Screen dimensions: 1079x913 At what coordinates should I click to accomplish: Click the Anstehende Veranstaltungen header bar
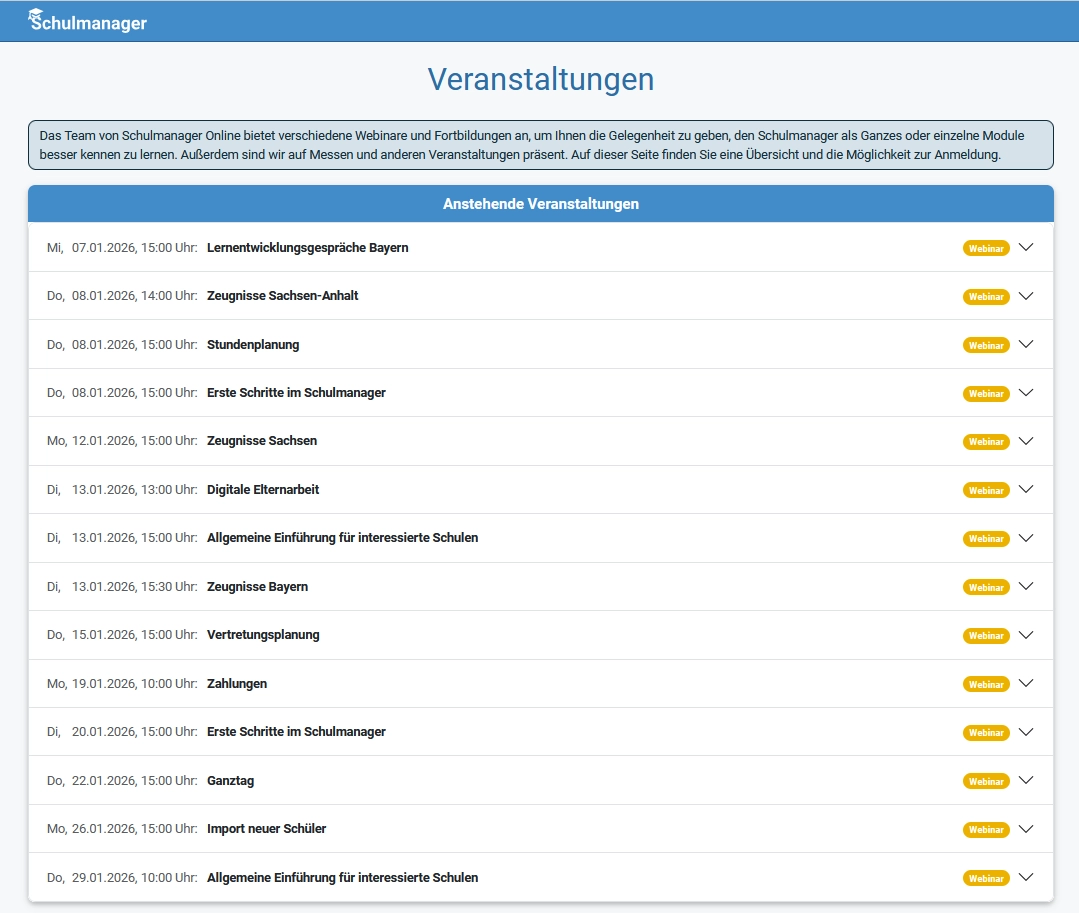tap(540, 203)
